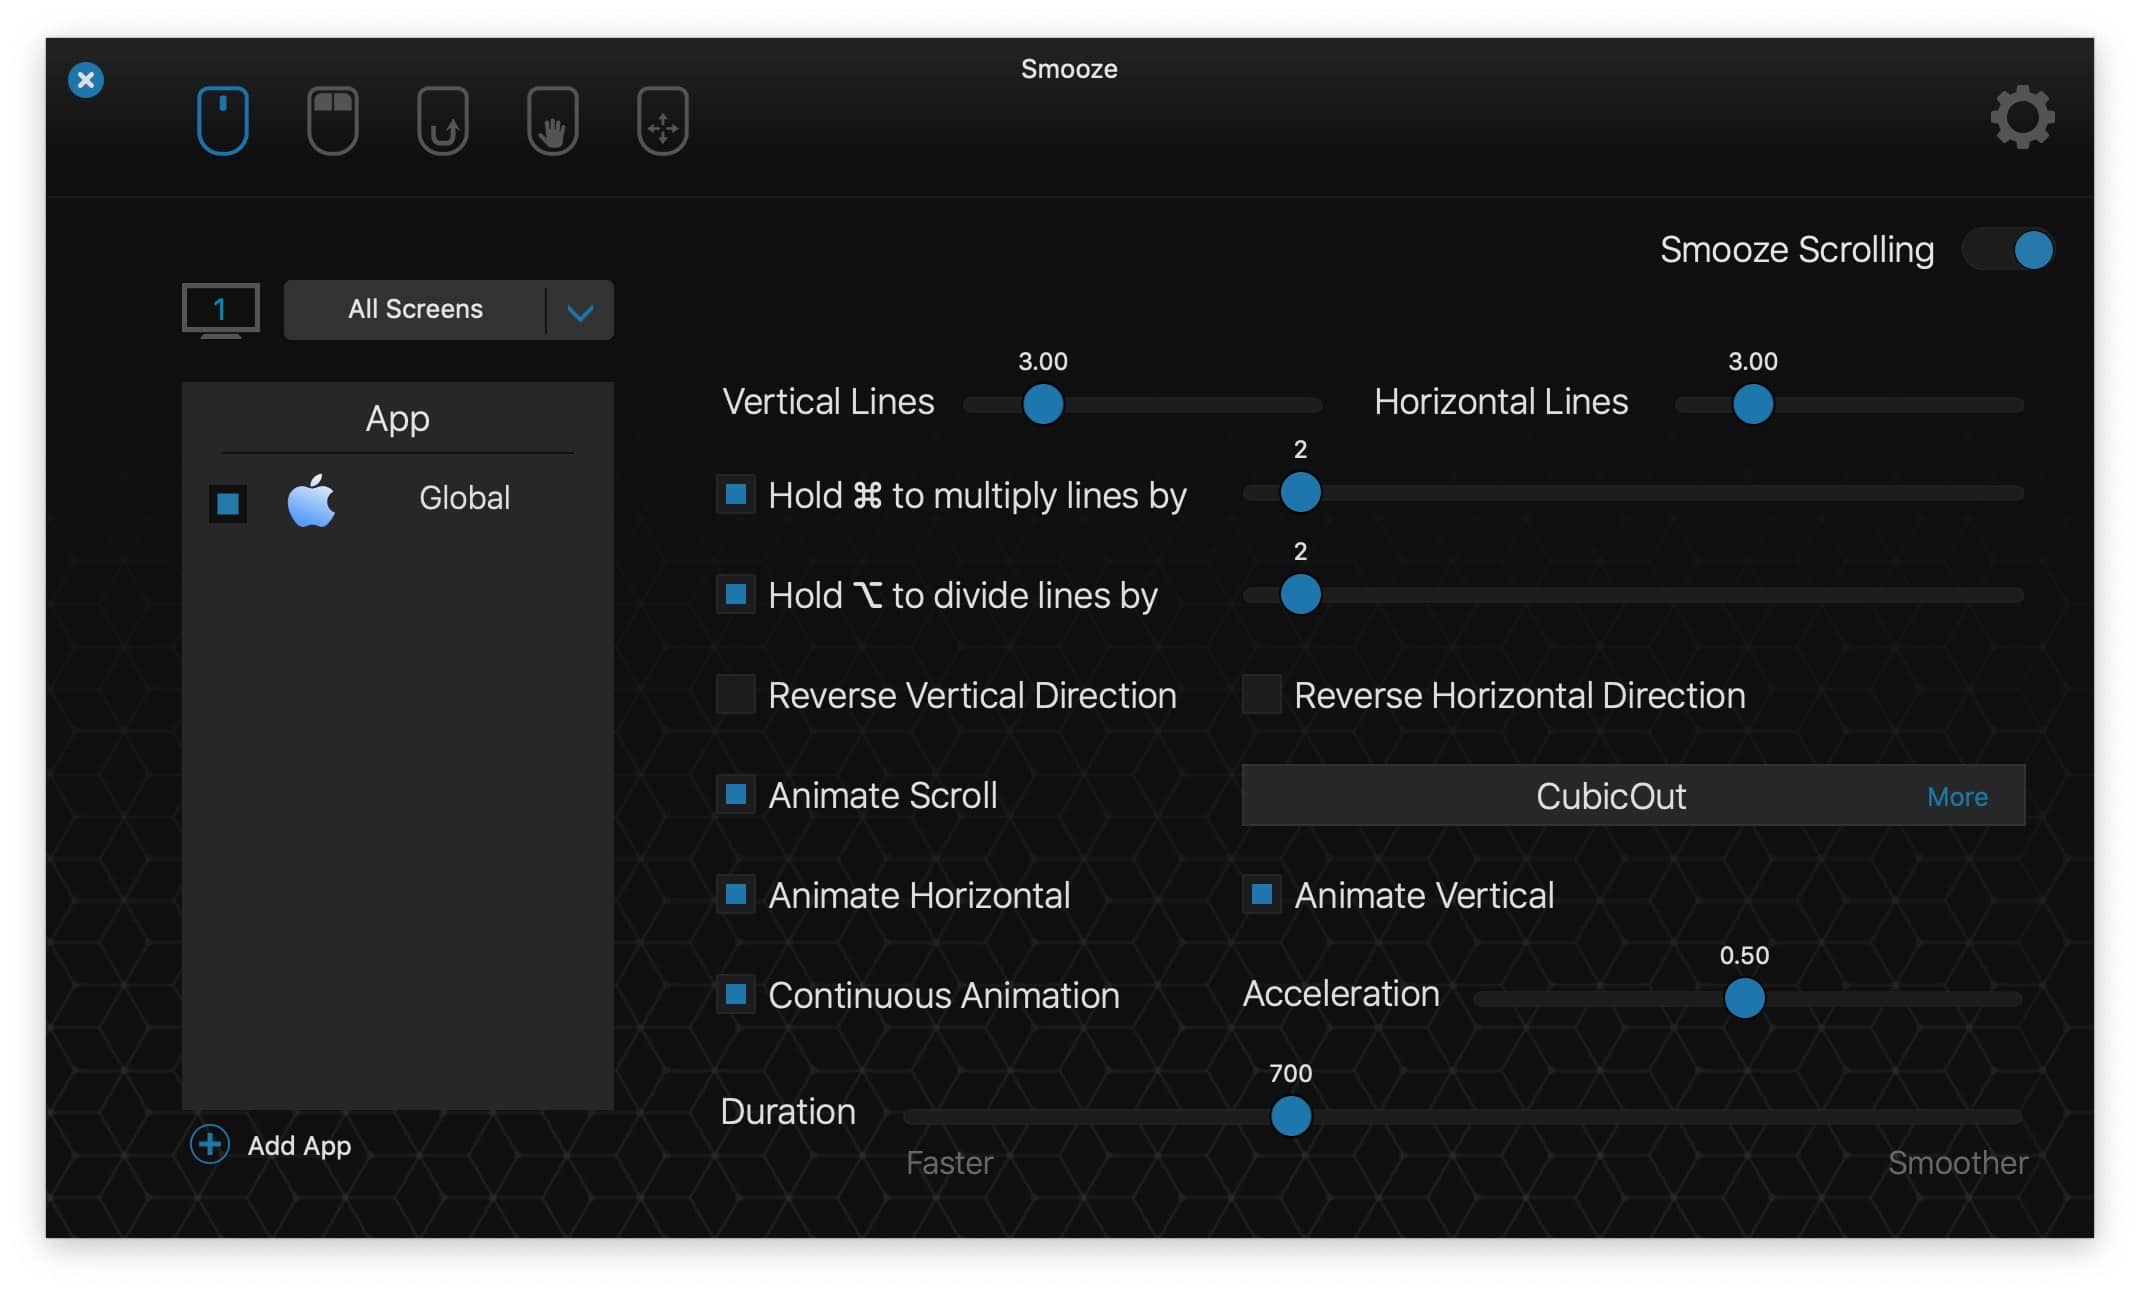Click the screen 1 monitor icon

pos(221,310)
